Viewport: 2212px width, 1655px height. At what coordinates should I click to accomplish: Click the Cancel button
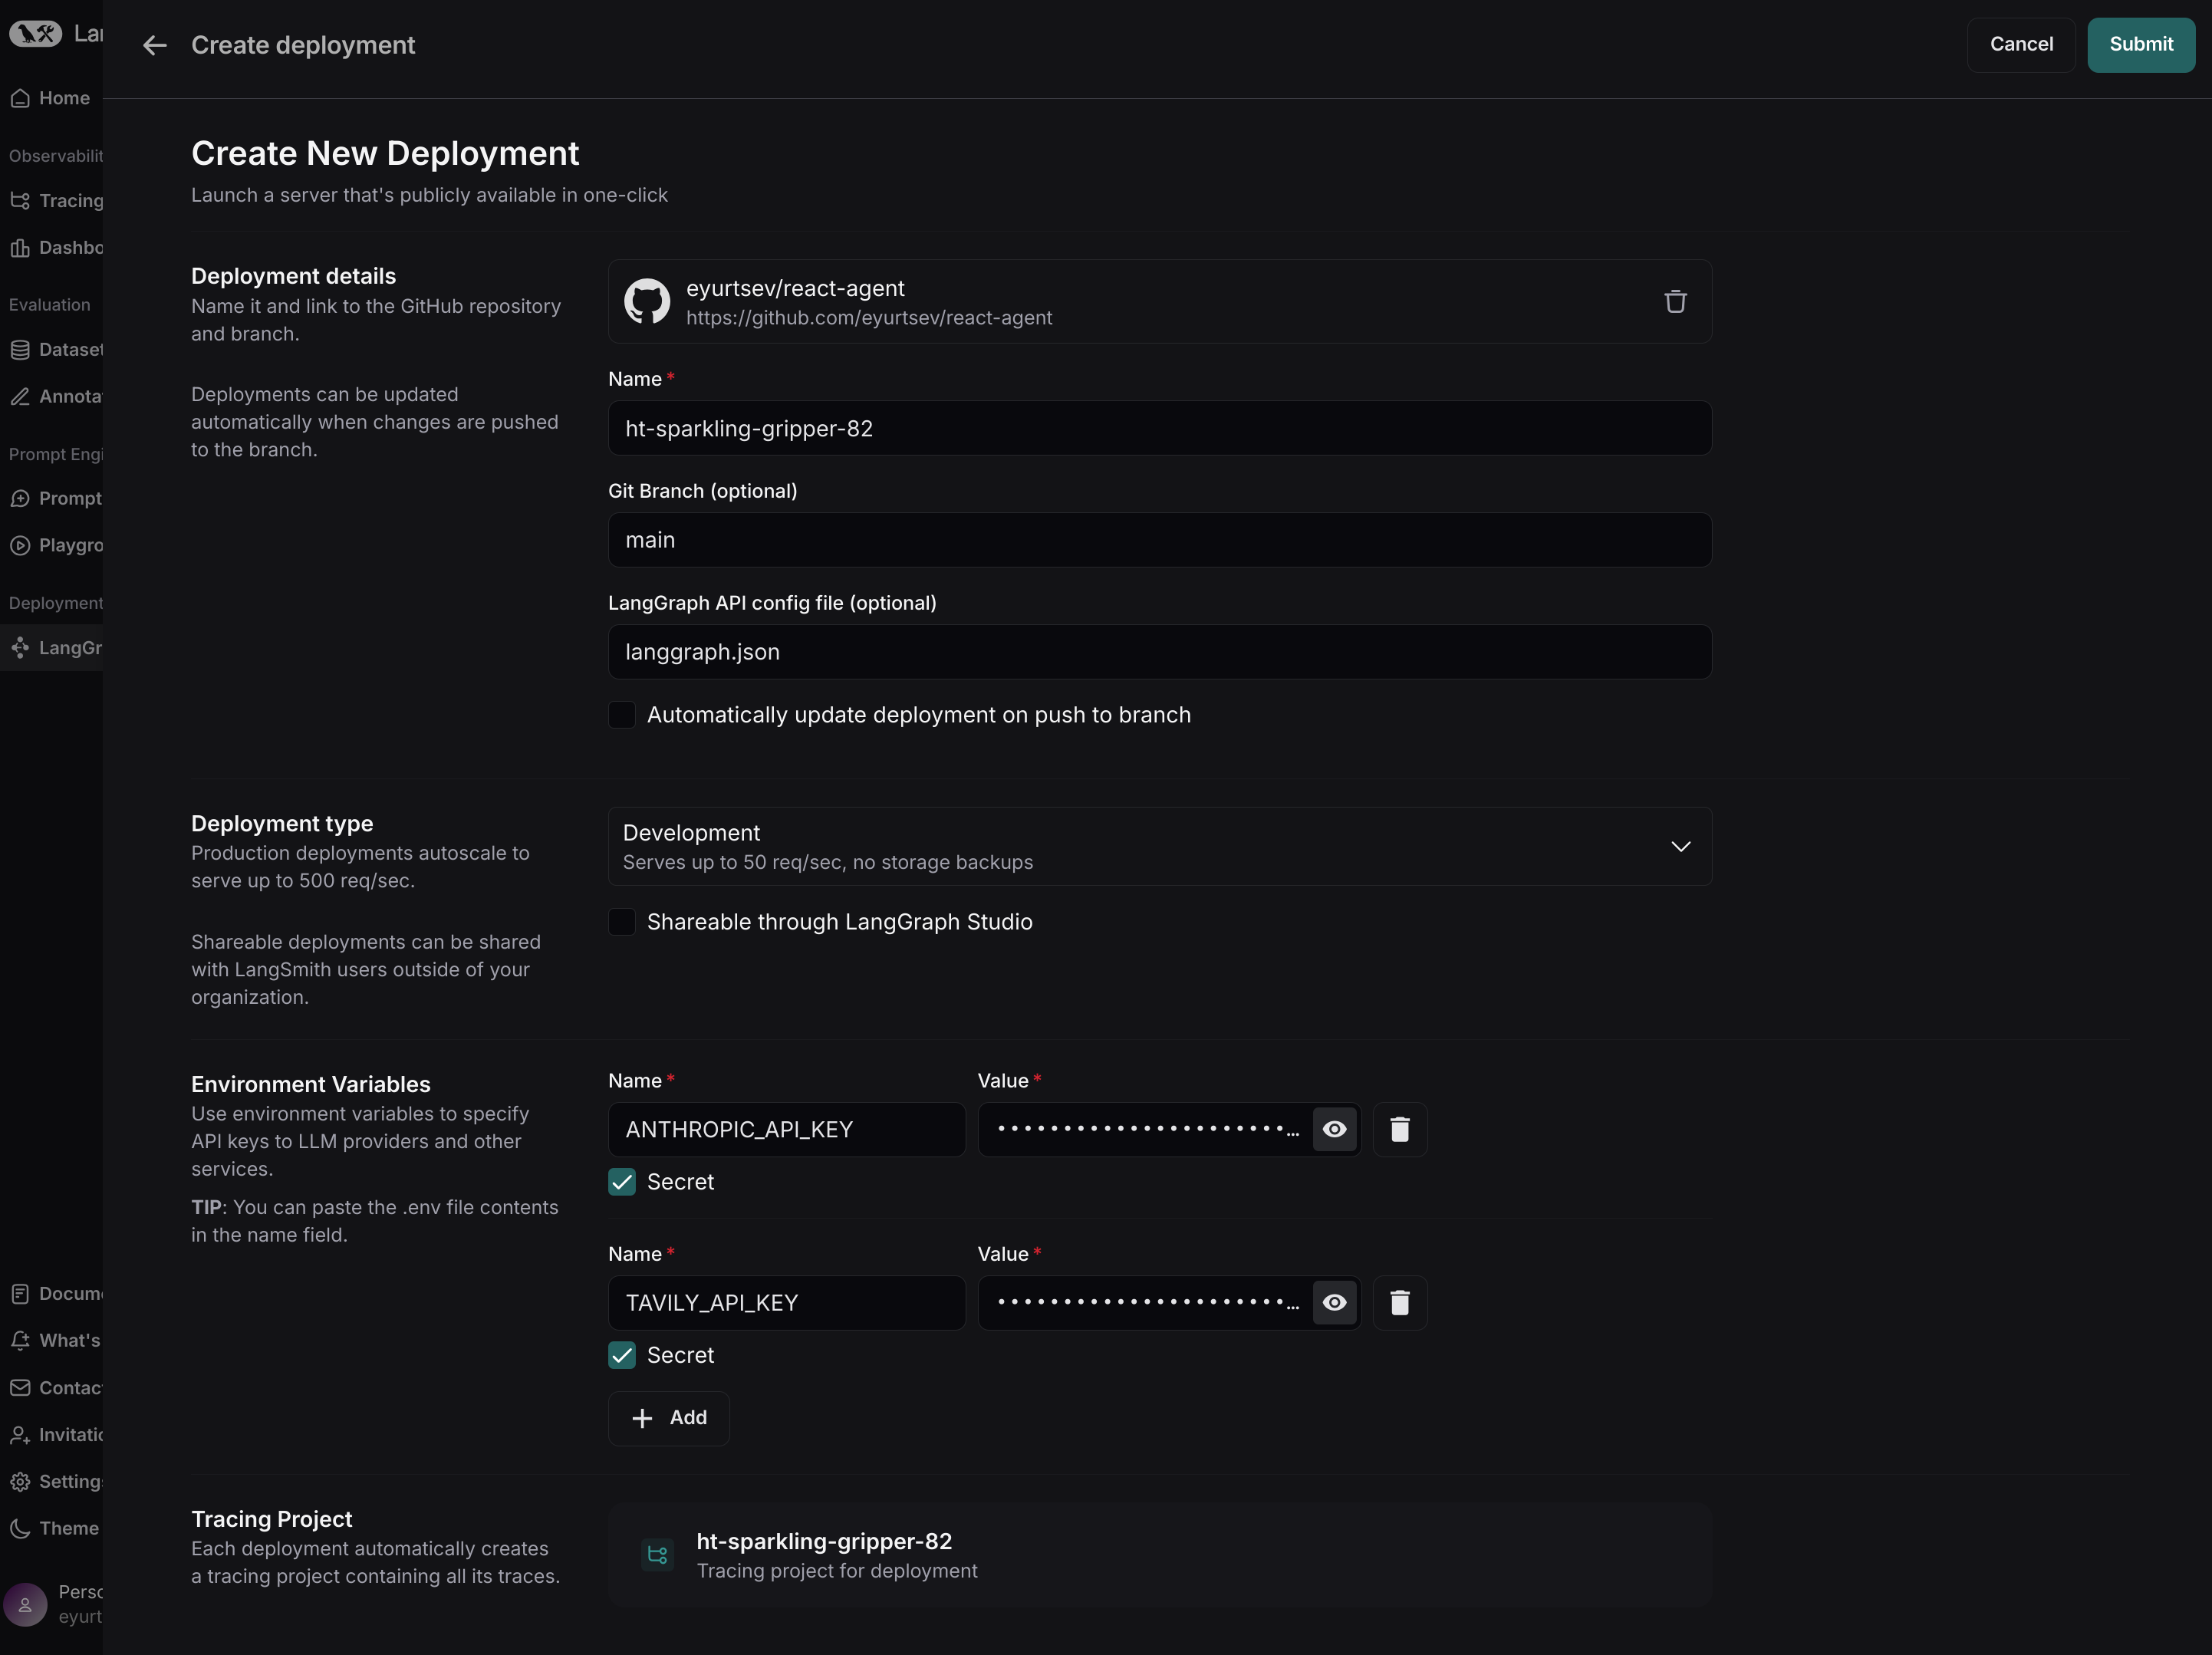2021,45
